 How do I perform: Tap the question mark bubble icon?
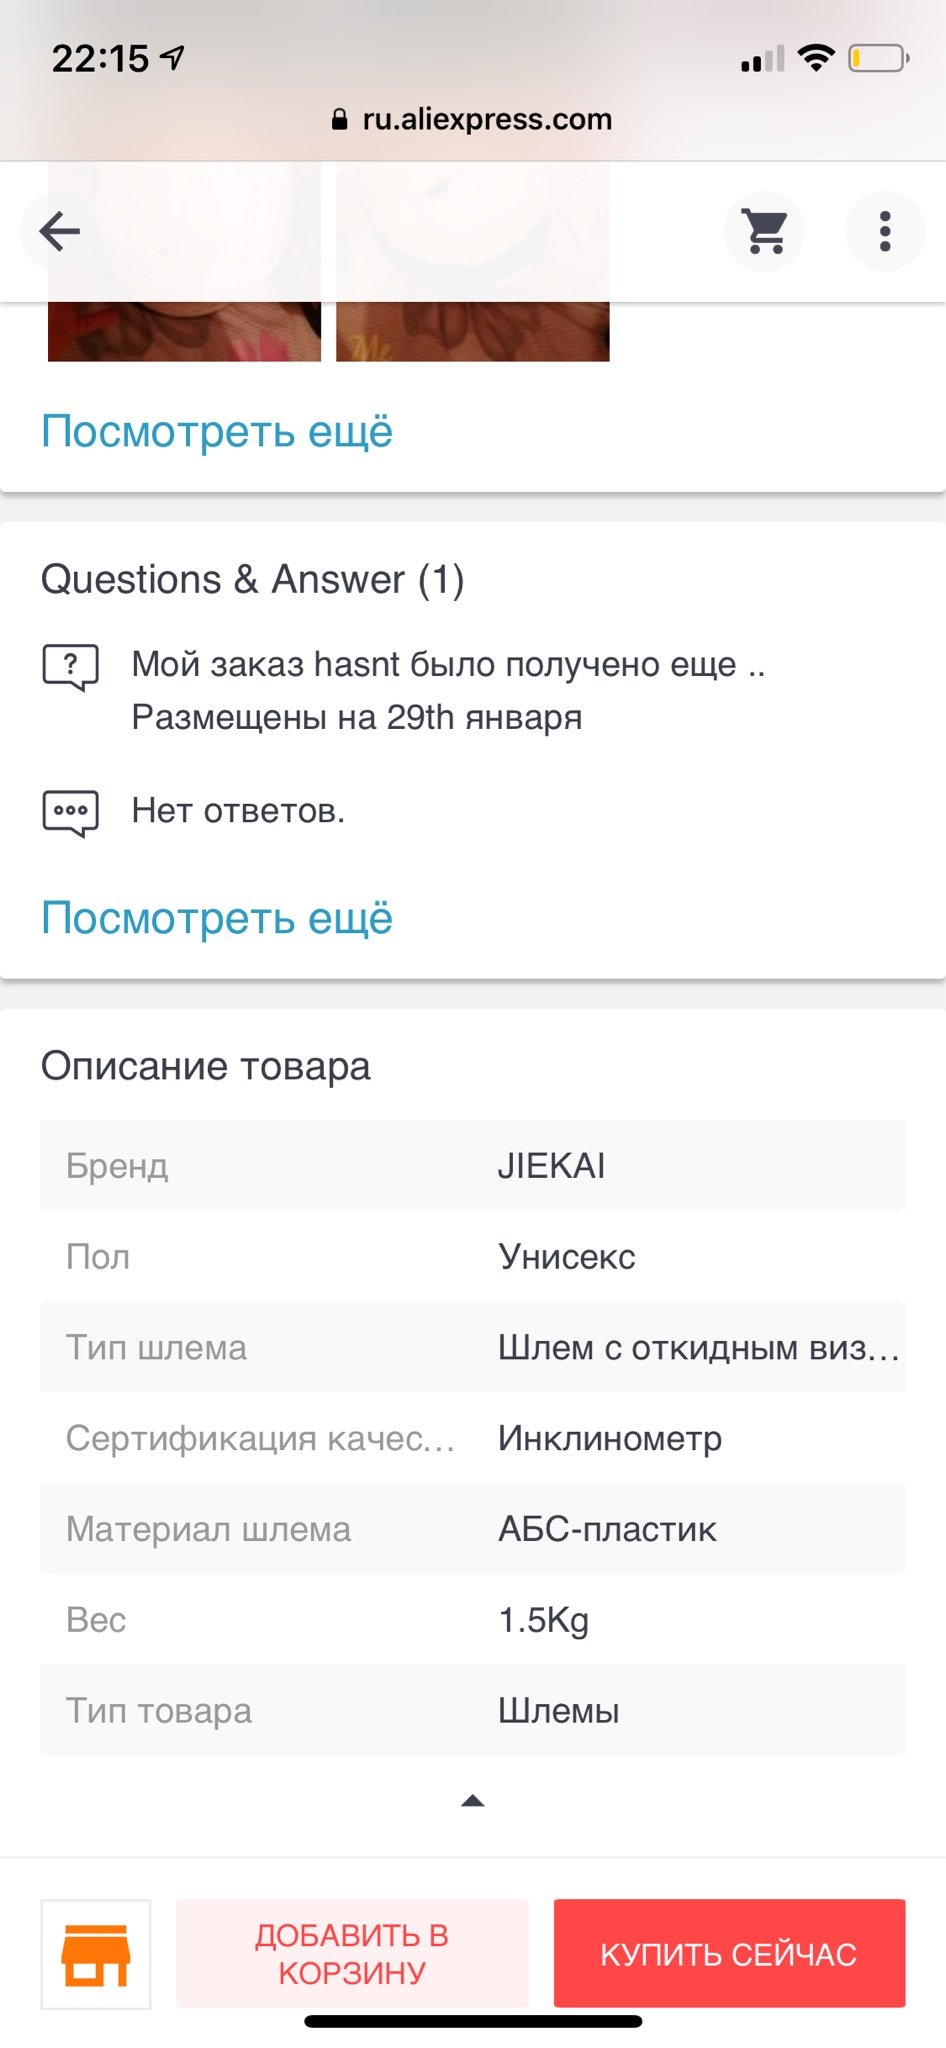pos(70,668)
